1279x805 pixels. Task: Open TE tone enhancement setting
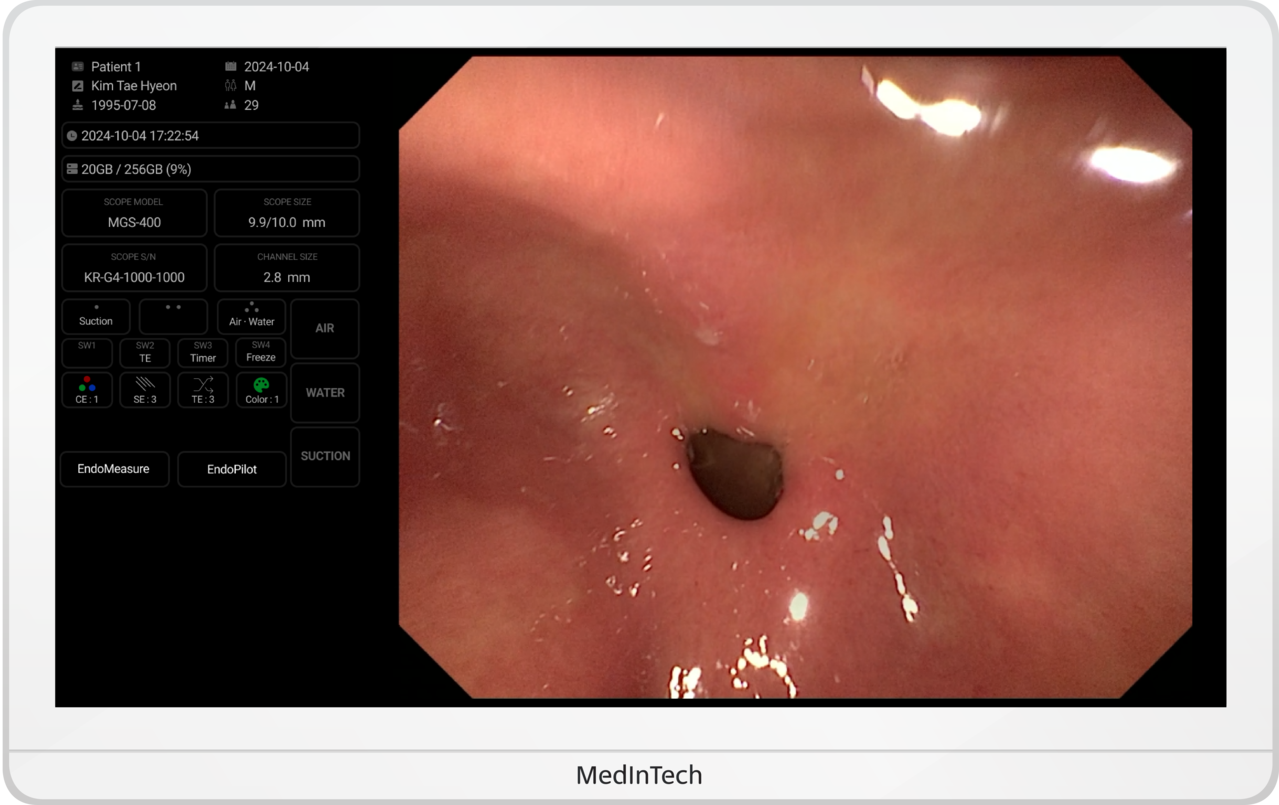[203, 390]
